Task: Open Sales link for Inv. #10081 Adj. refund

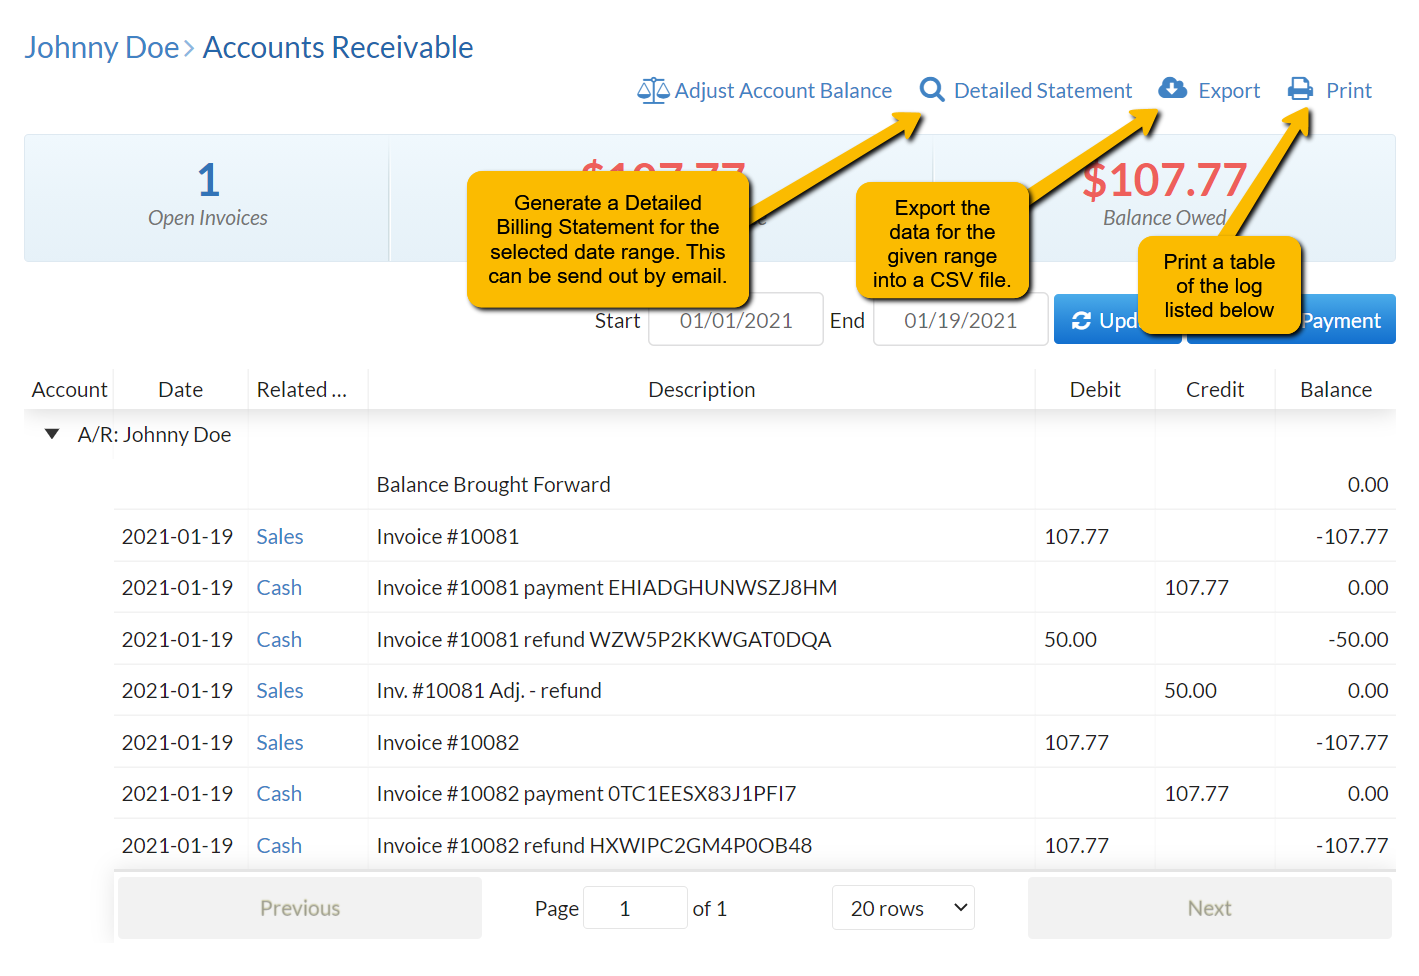Action: click(280, 691)
